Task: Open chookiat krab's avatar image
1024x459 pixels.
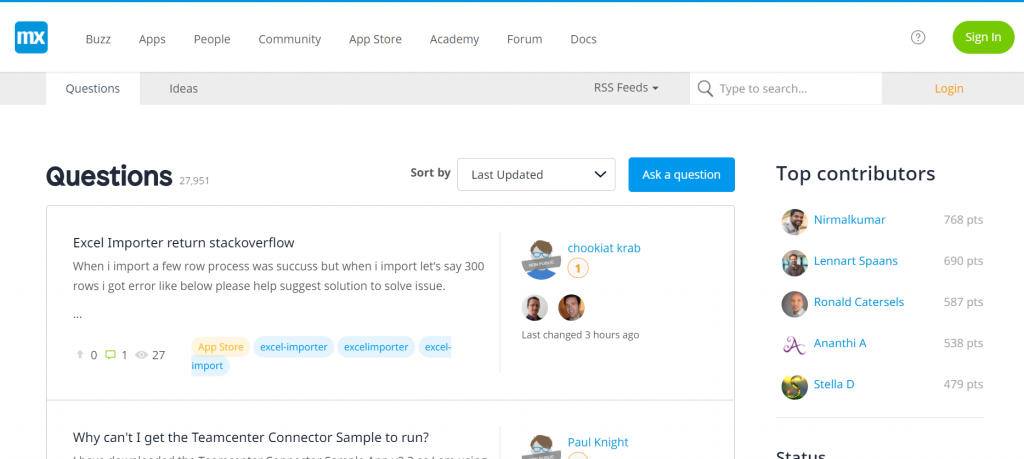Action: 541,258
